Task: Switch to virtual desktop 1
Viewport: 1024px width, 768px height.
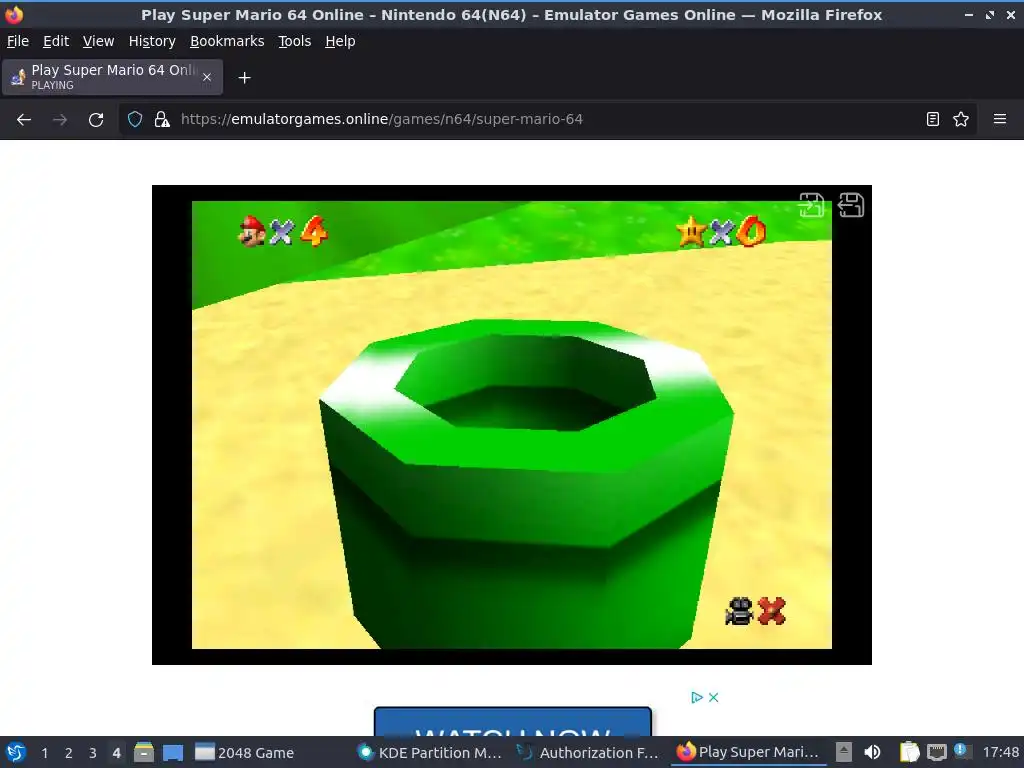Action: tap(44, 753)
